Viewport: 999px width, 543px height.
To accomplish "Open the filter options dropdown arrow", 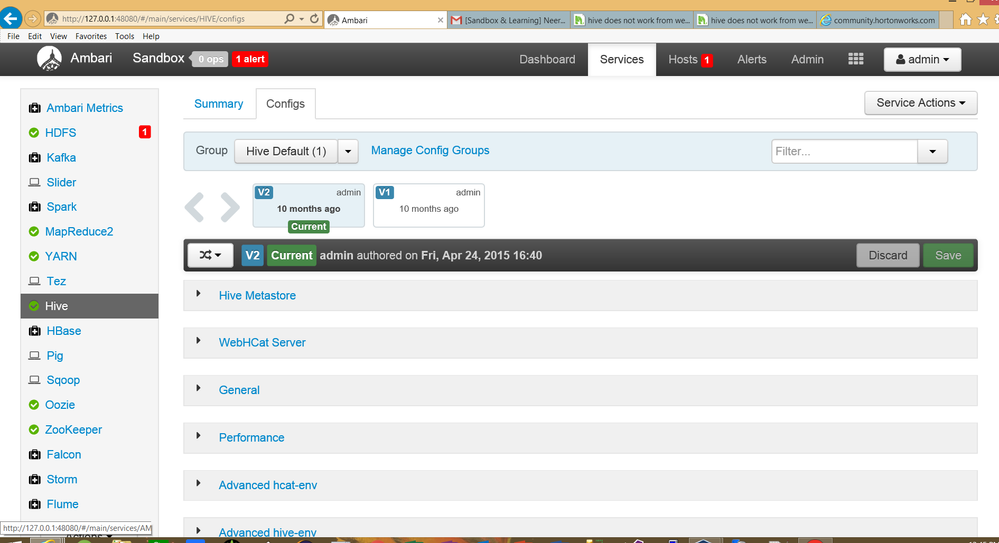I will click(932, 152).
